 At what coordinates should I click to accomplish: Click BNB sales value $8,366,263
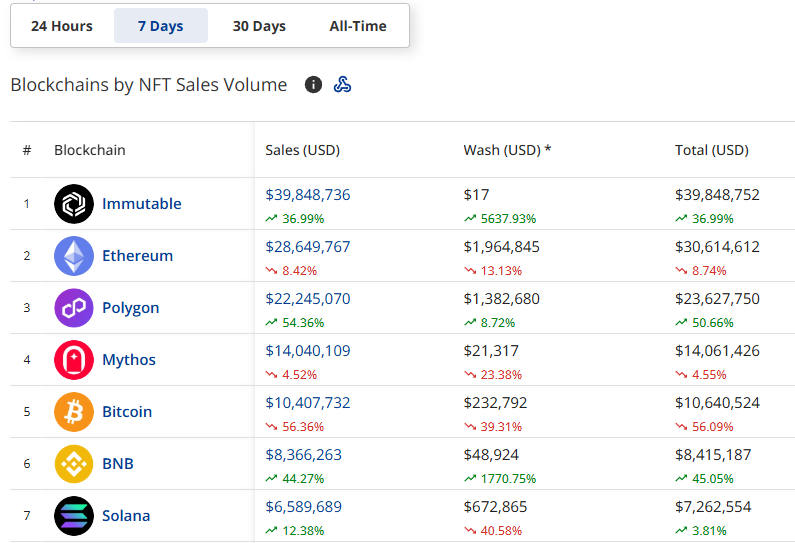(304, 455)
